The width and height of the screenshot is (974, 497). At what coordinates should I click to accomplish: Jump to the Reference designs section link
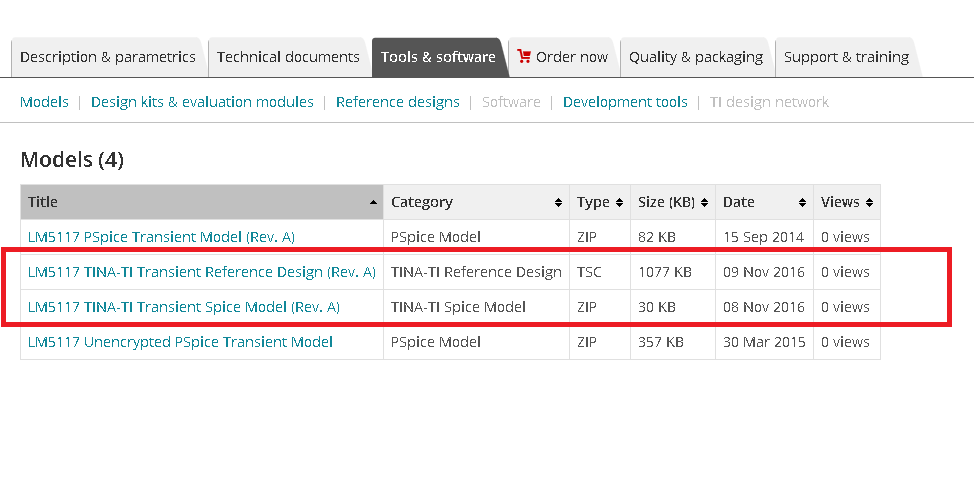pos(398,102)
